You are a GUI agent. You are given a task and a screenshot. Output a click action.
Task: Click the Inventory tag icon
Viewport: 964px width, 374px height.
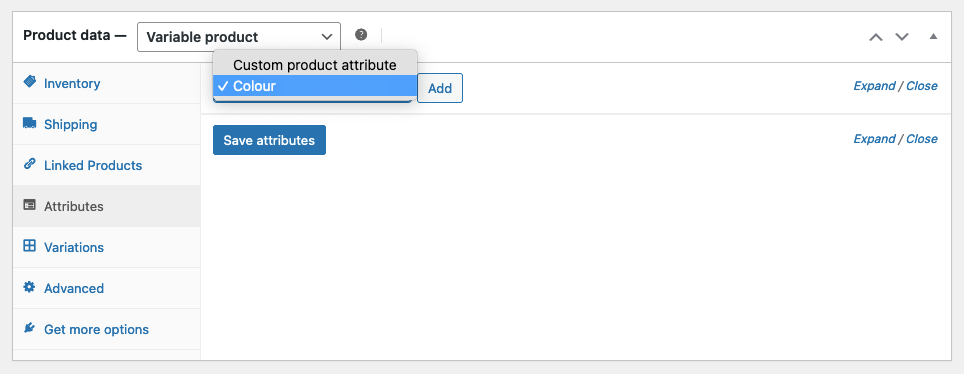(x=30, y=82)
